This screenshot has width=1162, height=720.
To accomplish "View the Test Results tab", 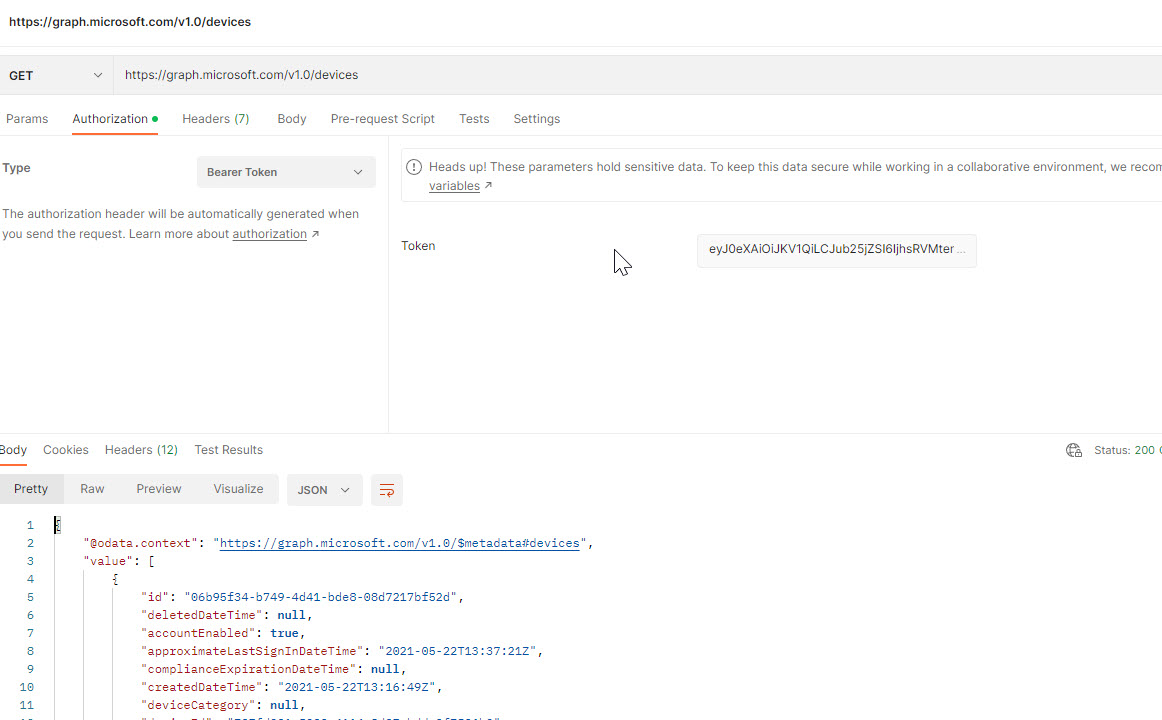I will pos(228,450).
